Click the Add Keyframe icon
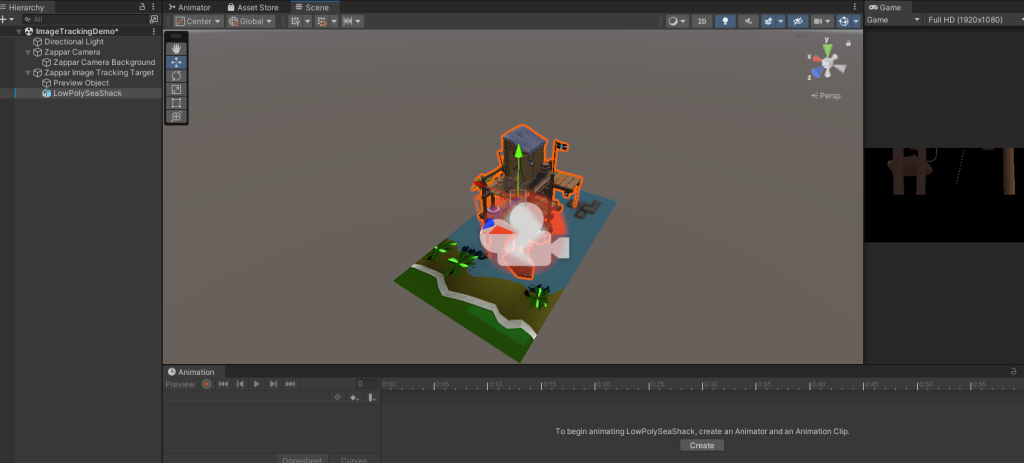This screenshot has height=463, width=1024. click(354, 398)
